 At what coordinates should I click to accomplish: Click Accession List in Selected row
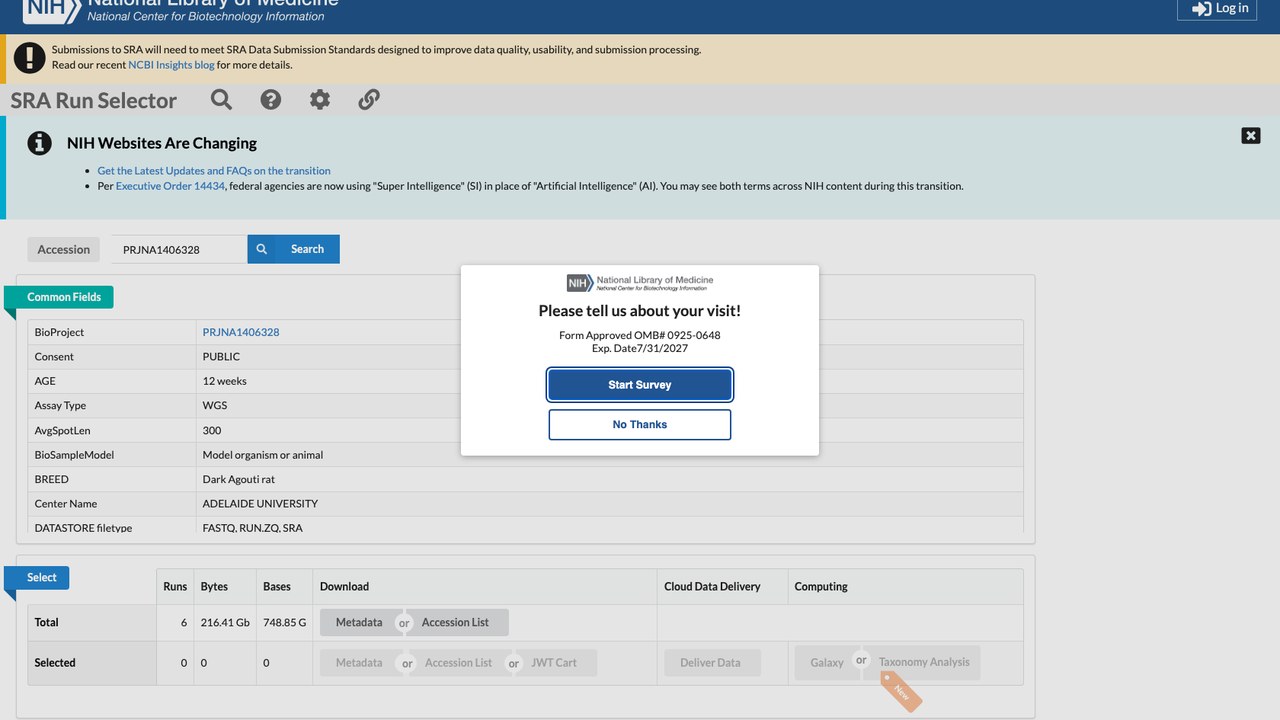[458, 662]
